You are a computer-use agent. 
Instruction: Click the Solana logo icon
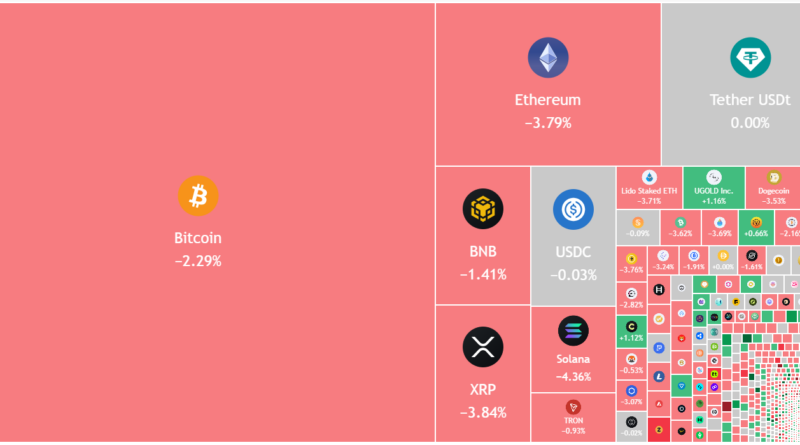tap(573, 331)
